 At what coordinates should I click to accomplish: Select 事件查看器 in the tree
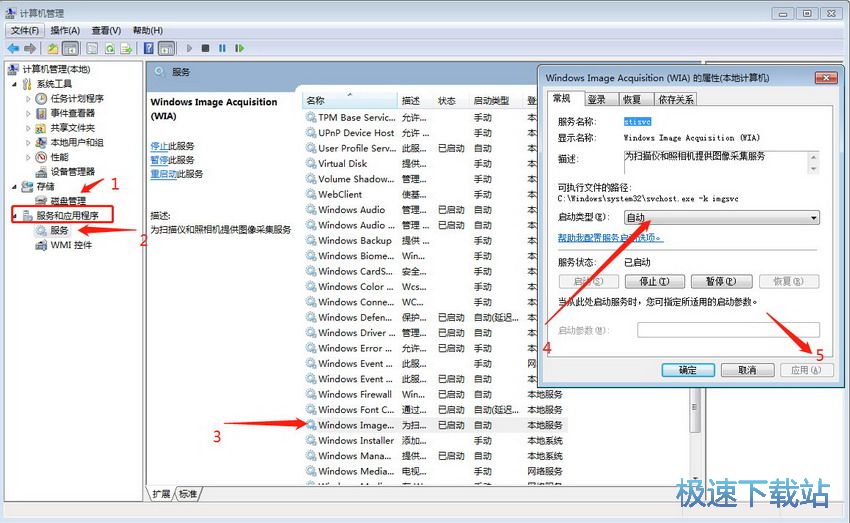(72, 113)
